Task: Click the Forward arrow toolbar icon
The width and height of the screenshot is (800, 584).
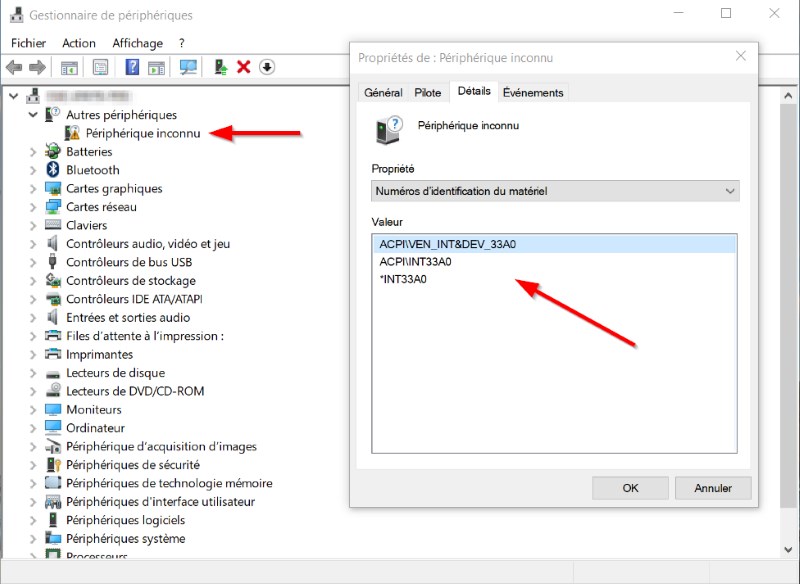Action: coord(37,67)
